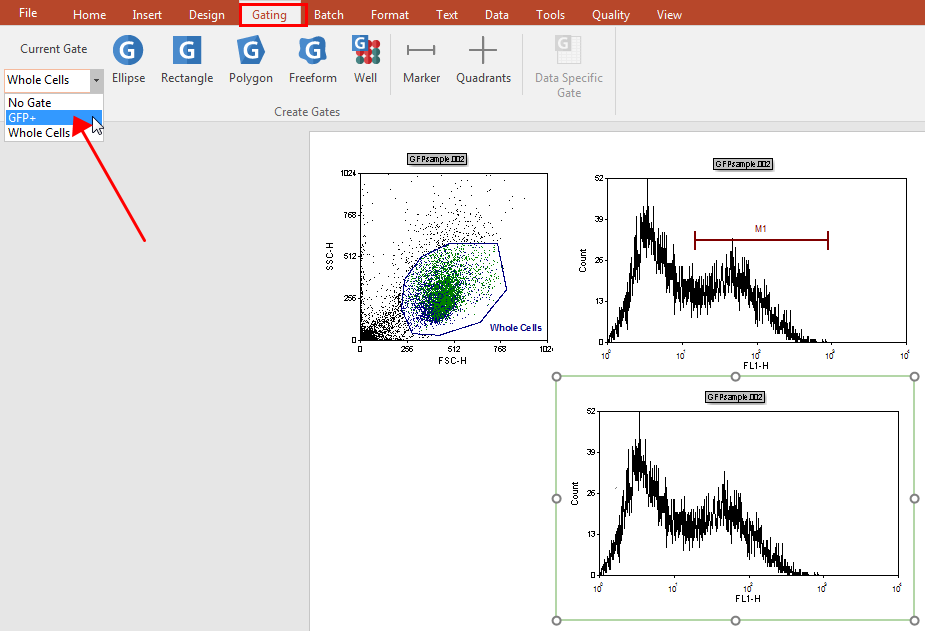The width and height of the screenshot is (925, 631).
Task: Click the Whole Cells gate label on dot plot
Action: pyautogui.click(x=516, y=328)
